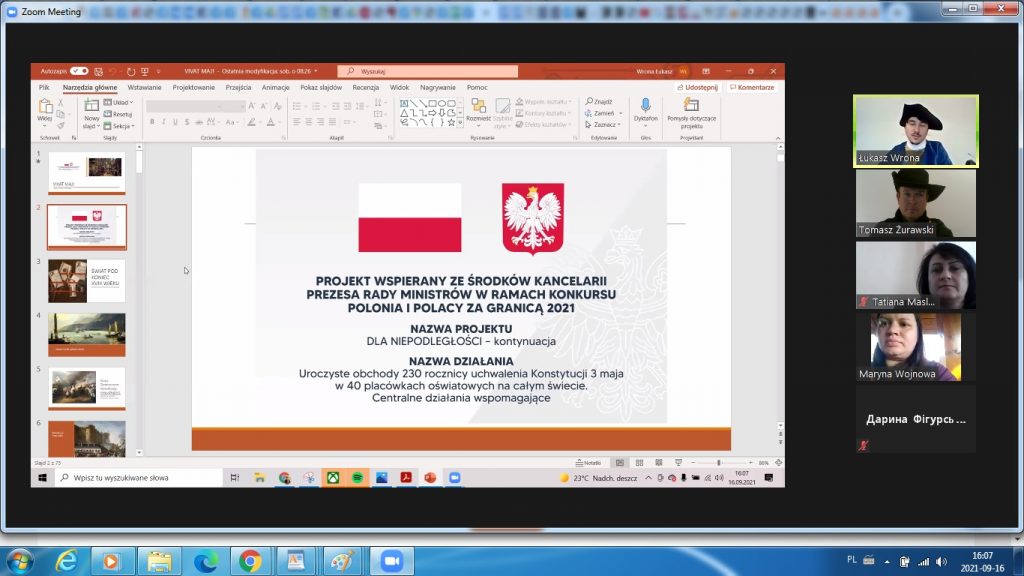Viewport: 1024px width, 576px height.
Task: Launch Google Chrome from the taskbar
Action: [251, 561]
